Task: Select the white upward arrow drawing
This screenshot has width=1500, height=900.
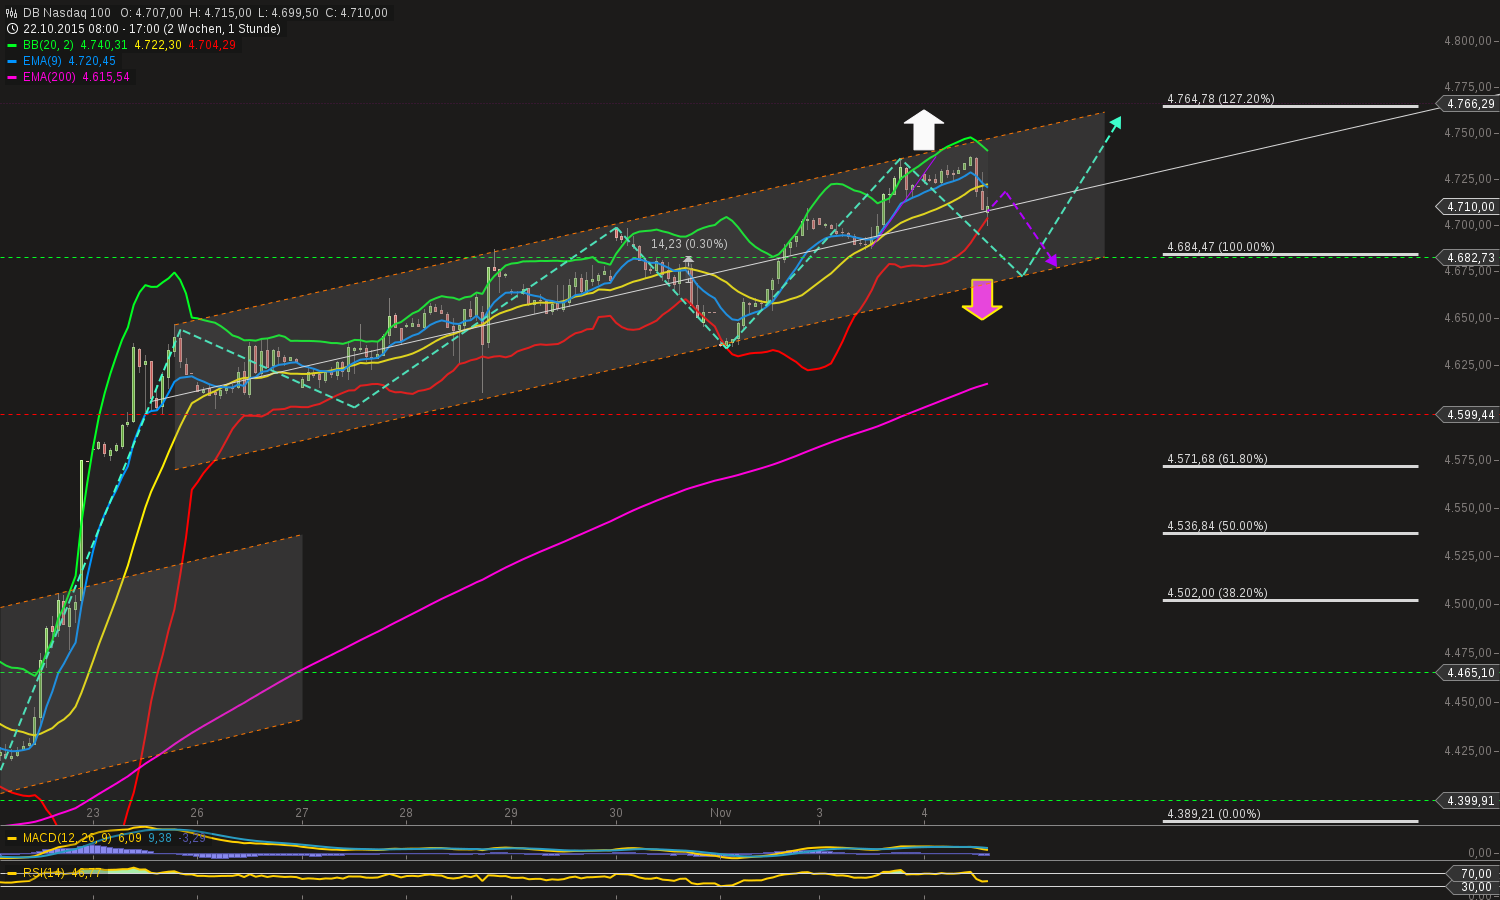Action: point(924,130)
